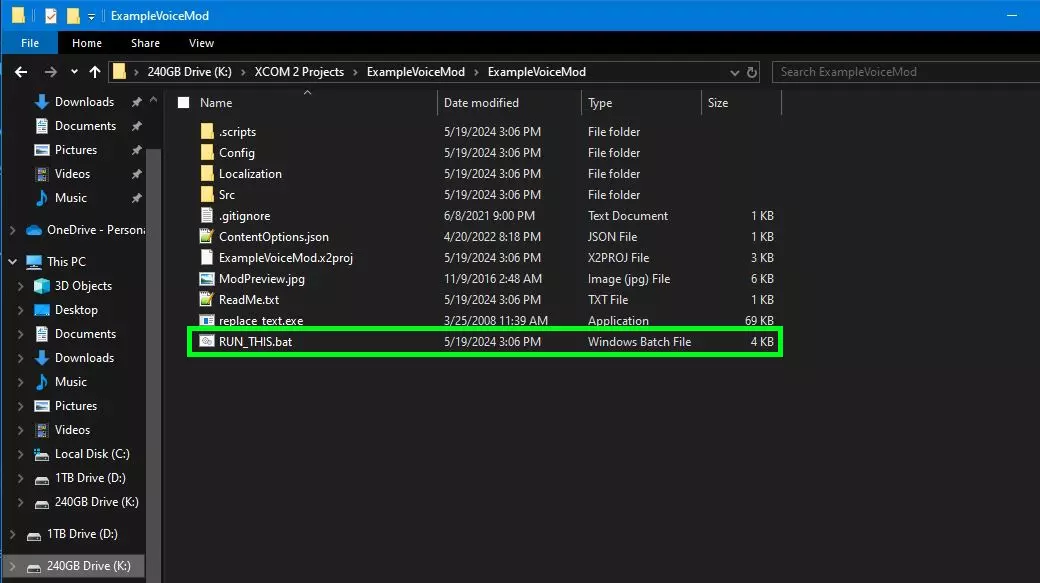Open the recent locations dropdown

(x=74, y=72)
